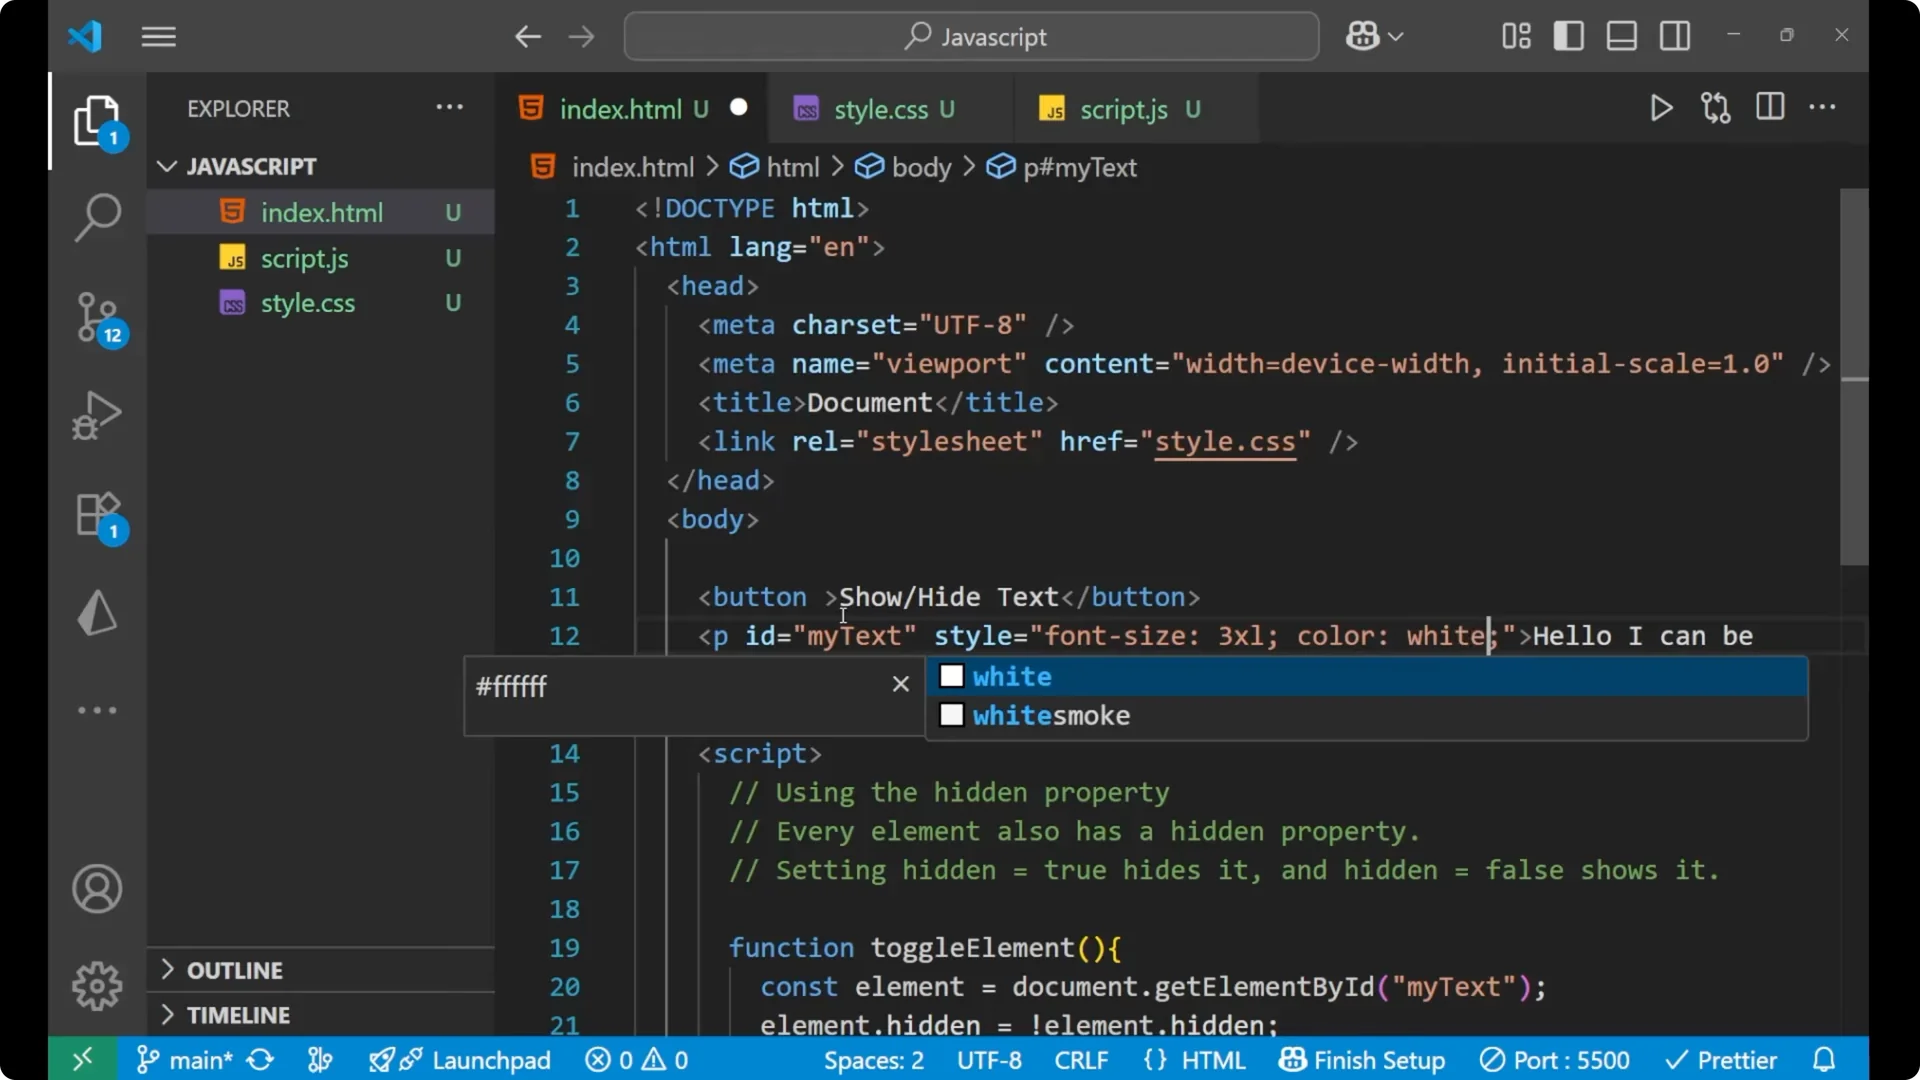Toggle the primary side bar visibility
This screenshot has width=1920, height=1080.
pos(1569,36)
